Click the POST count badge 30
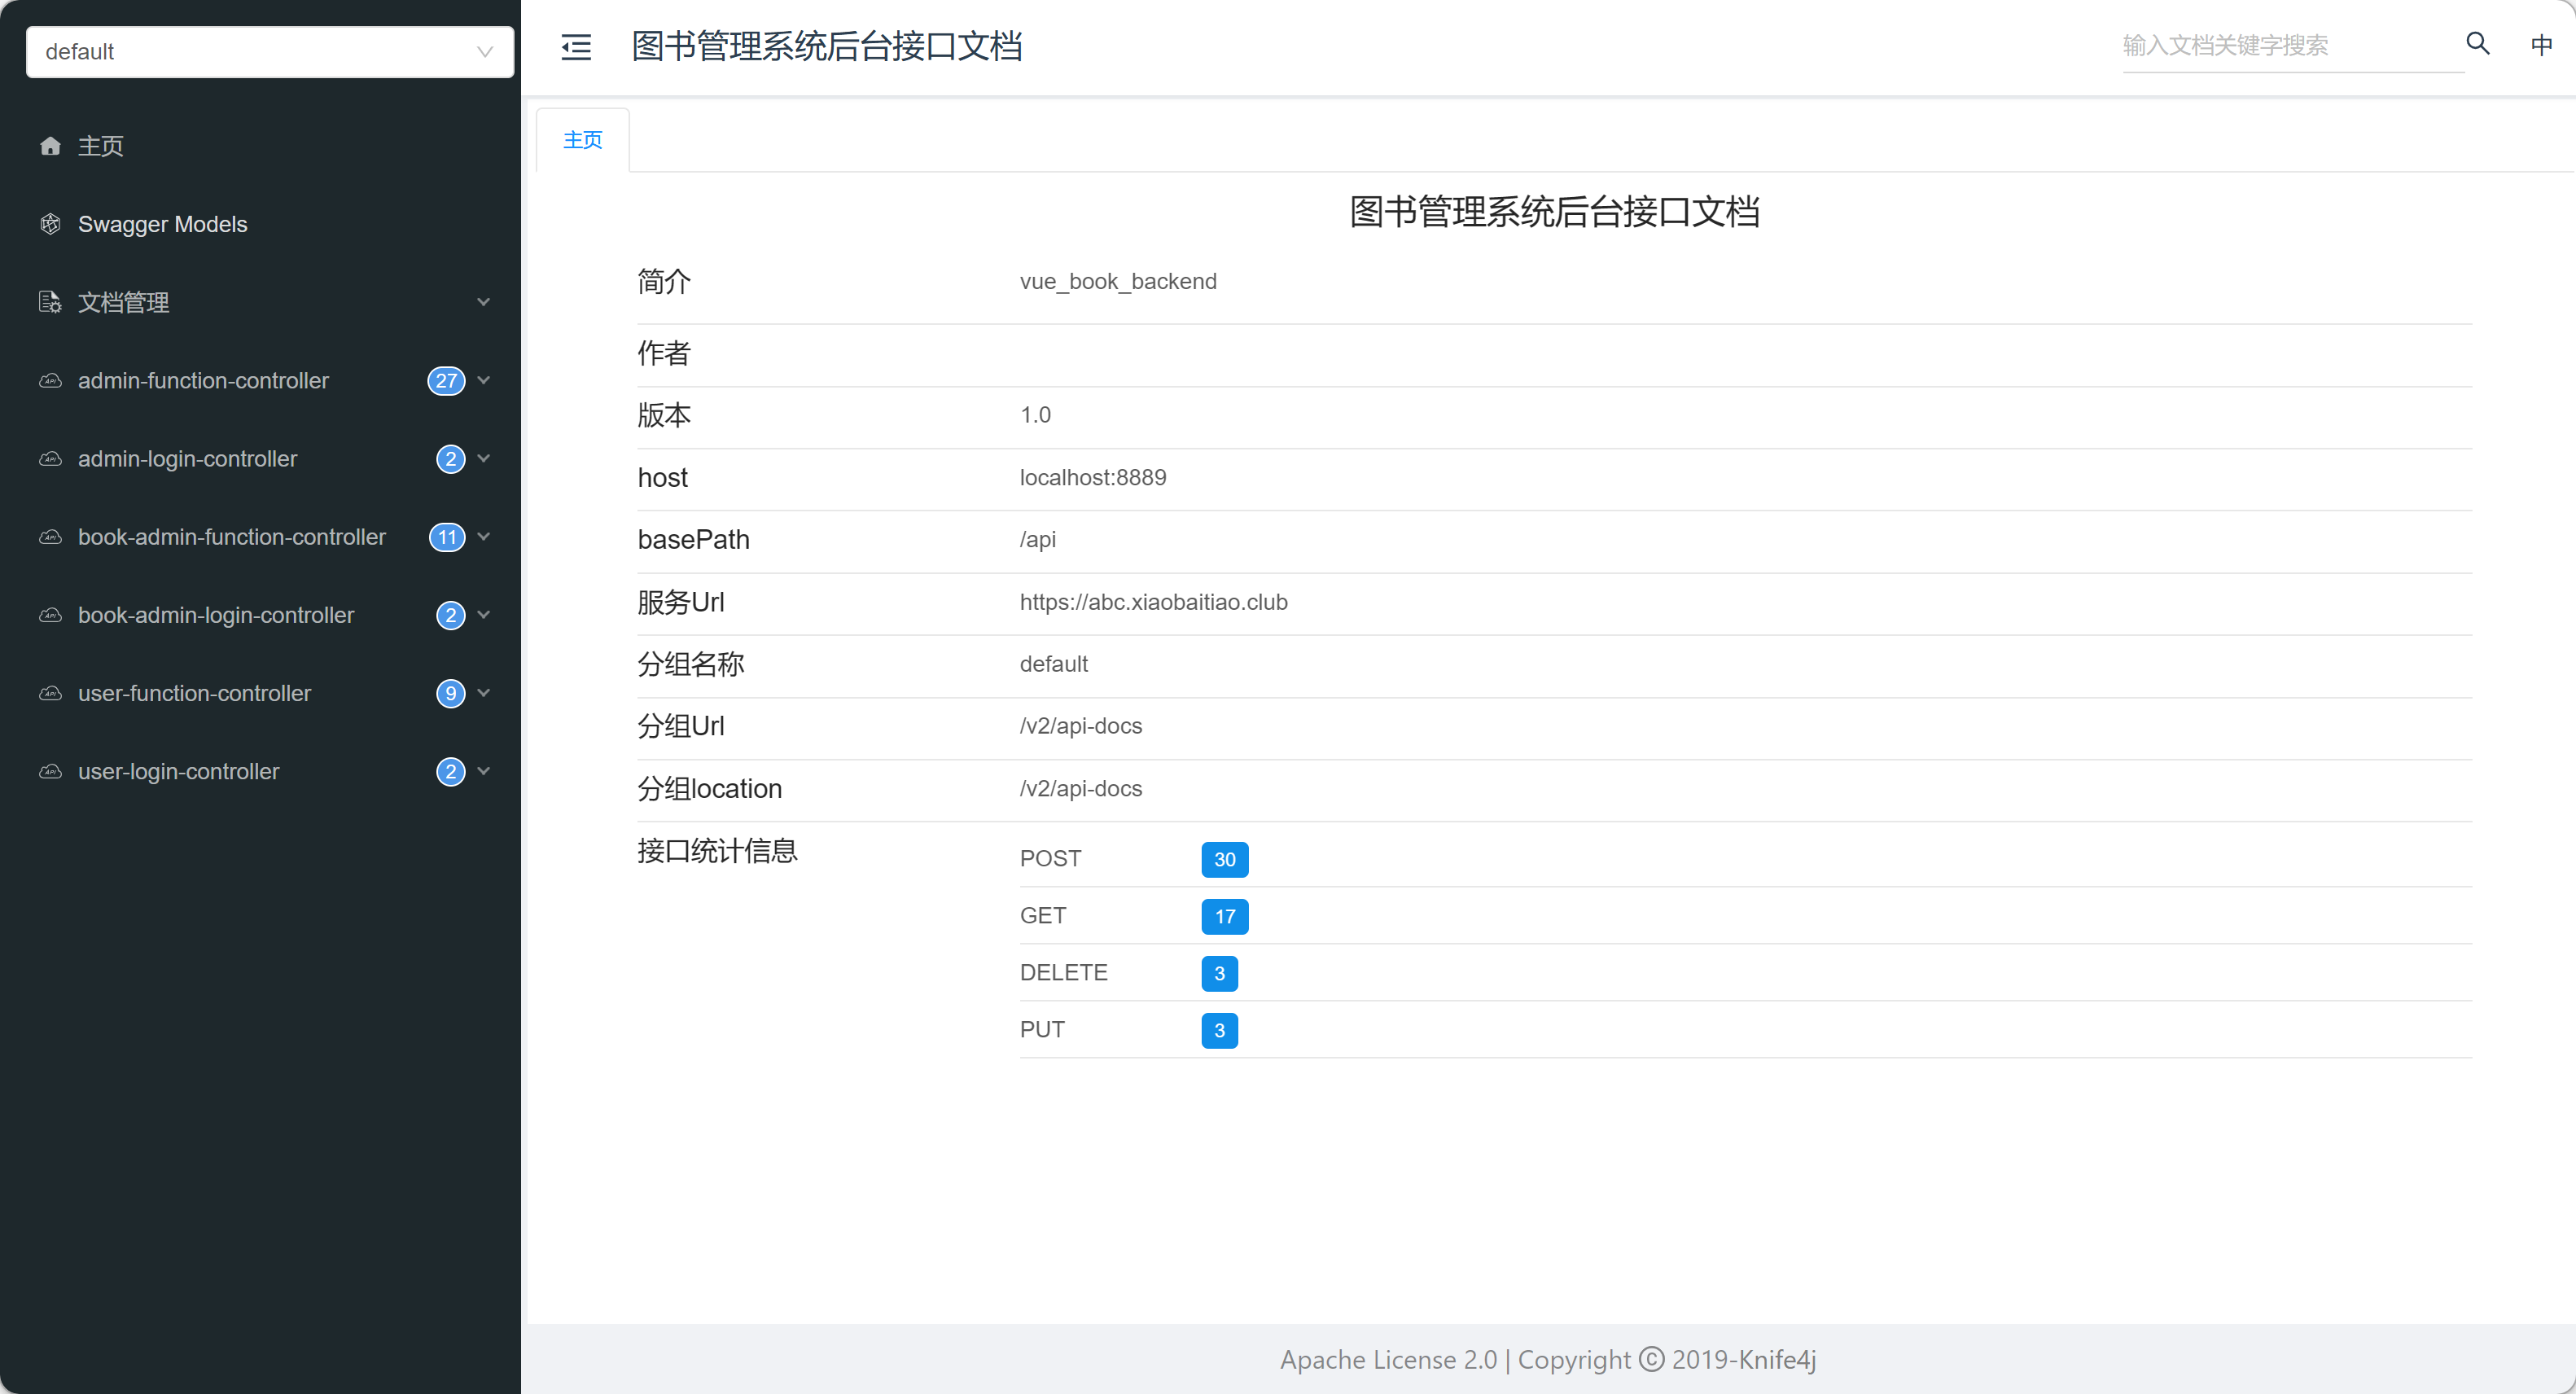The width and height of the screenshot is (2576, 1394). (1225, 859)
